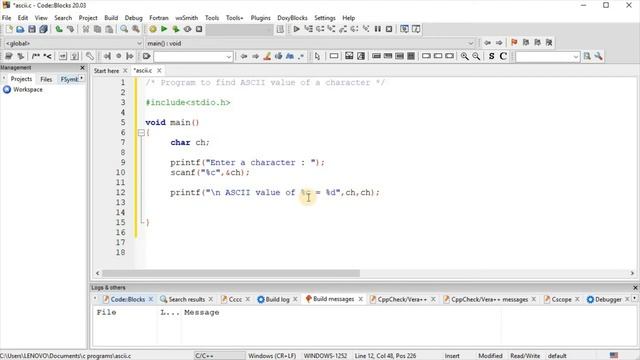Image resolution: width=640 pixels, height=360 pixels.
Task: Click the Clear all bookmarks icon
Action: pos(549,42)
